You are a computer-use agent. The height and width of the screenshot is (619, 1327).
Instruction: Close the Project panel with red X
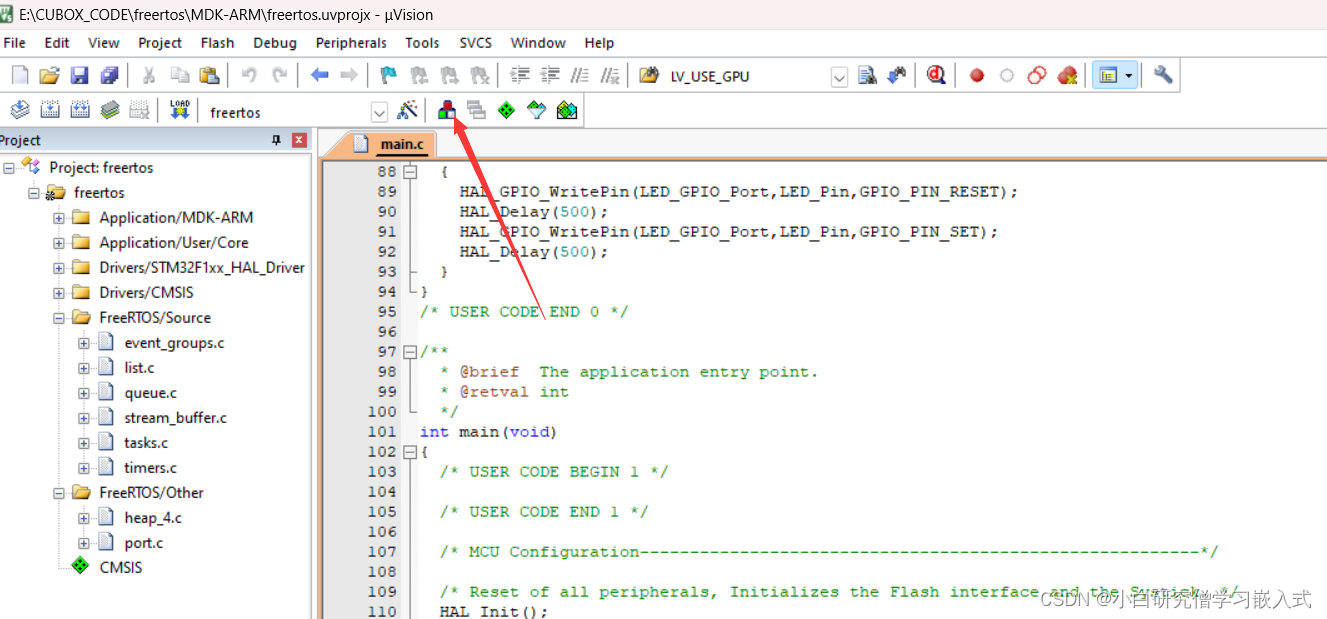pos(298,141)
